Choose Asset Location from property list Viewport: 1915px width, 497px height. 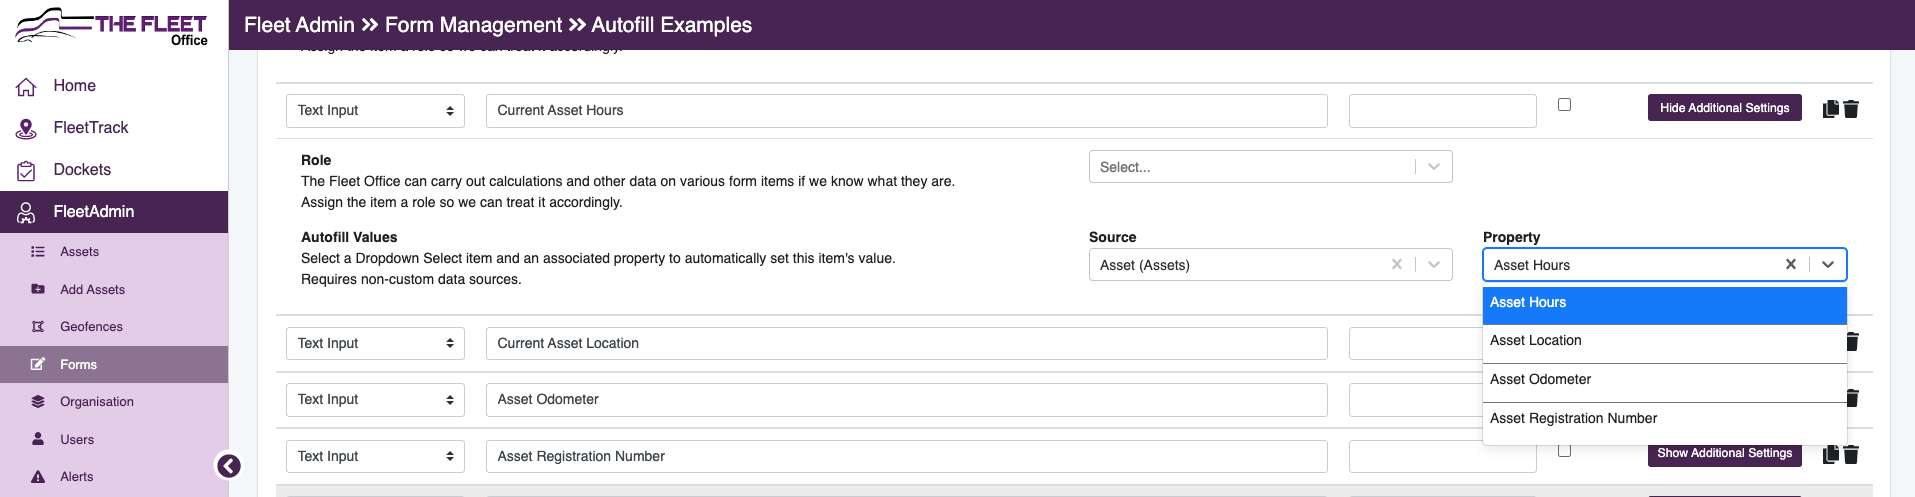[x=1664, y=343]
